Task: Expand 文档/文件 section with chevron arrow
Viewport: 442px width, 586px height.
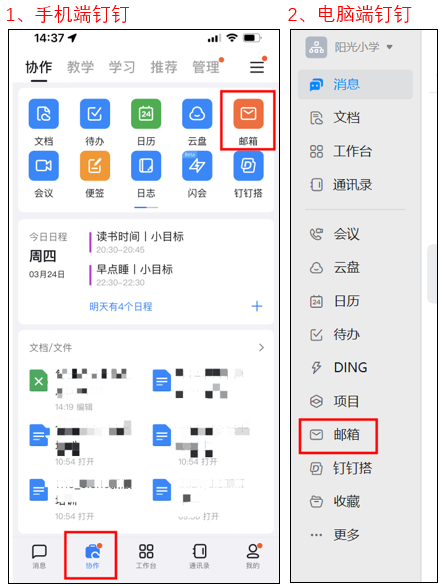Action: [261, 348]
